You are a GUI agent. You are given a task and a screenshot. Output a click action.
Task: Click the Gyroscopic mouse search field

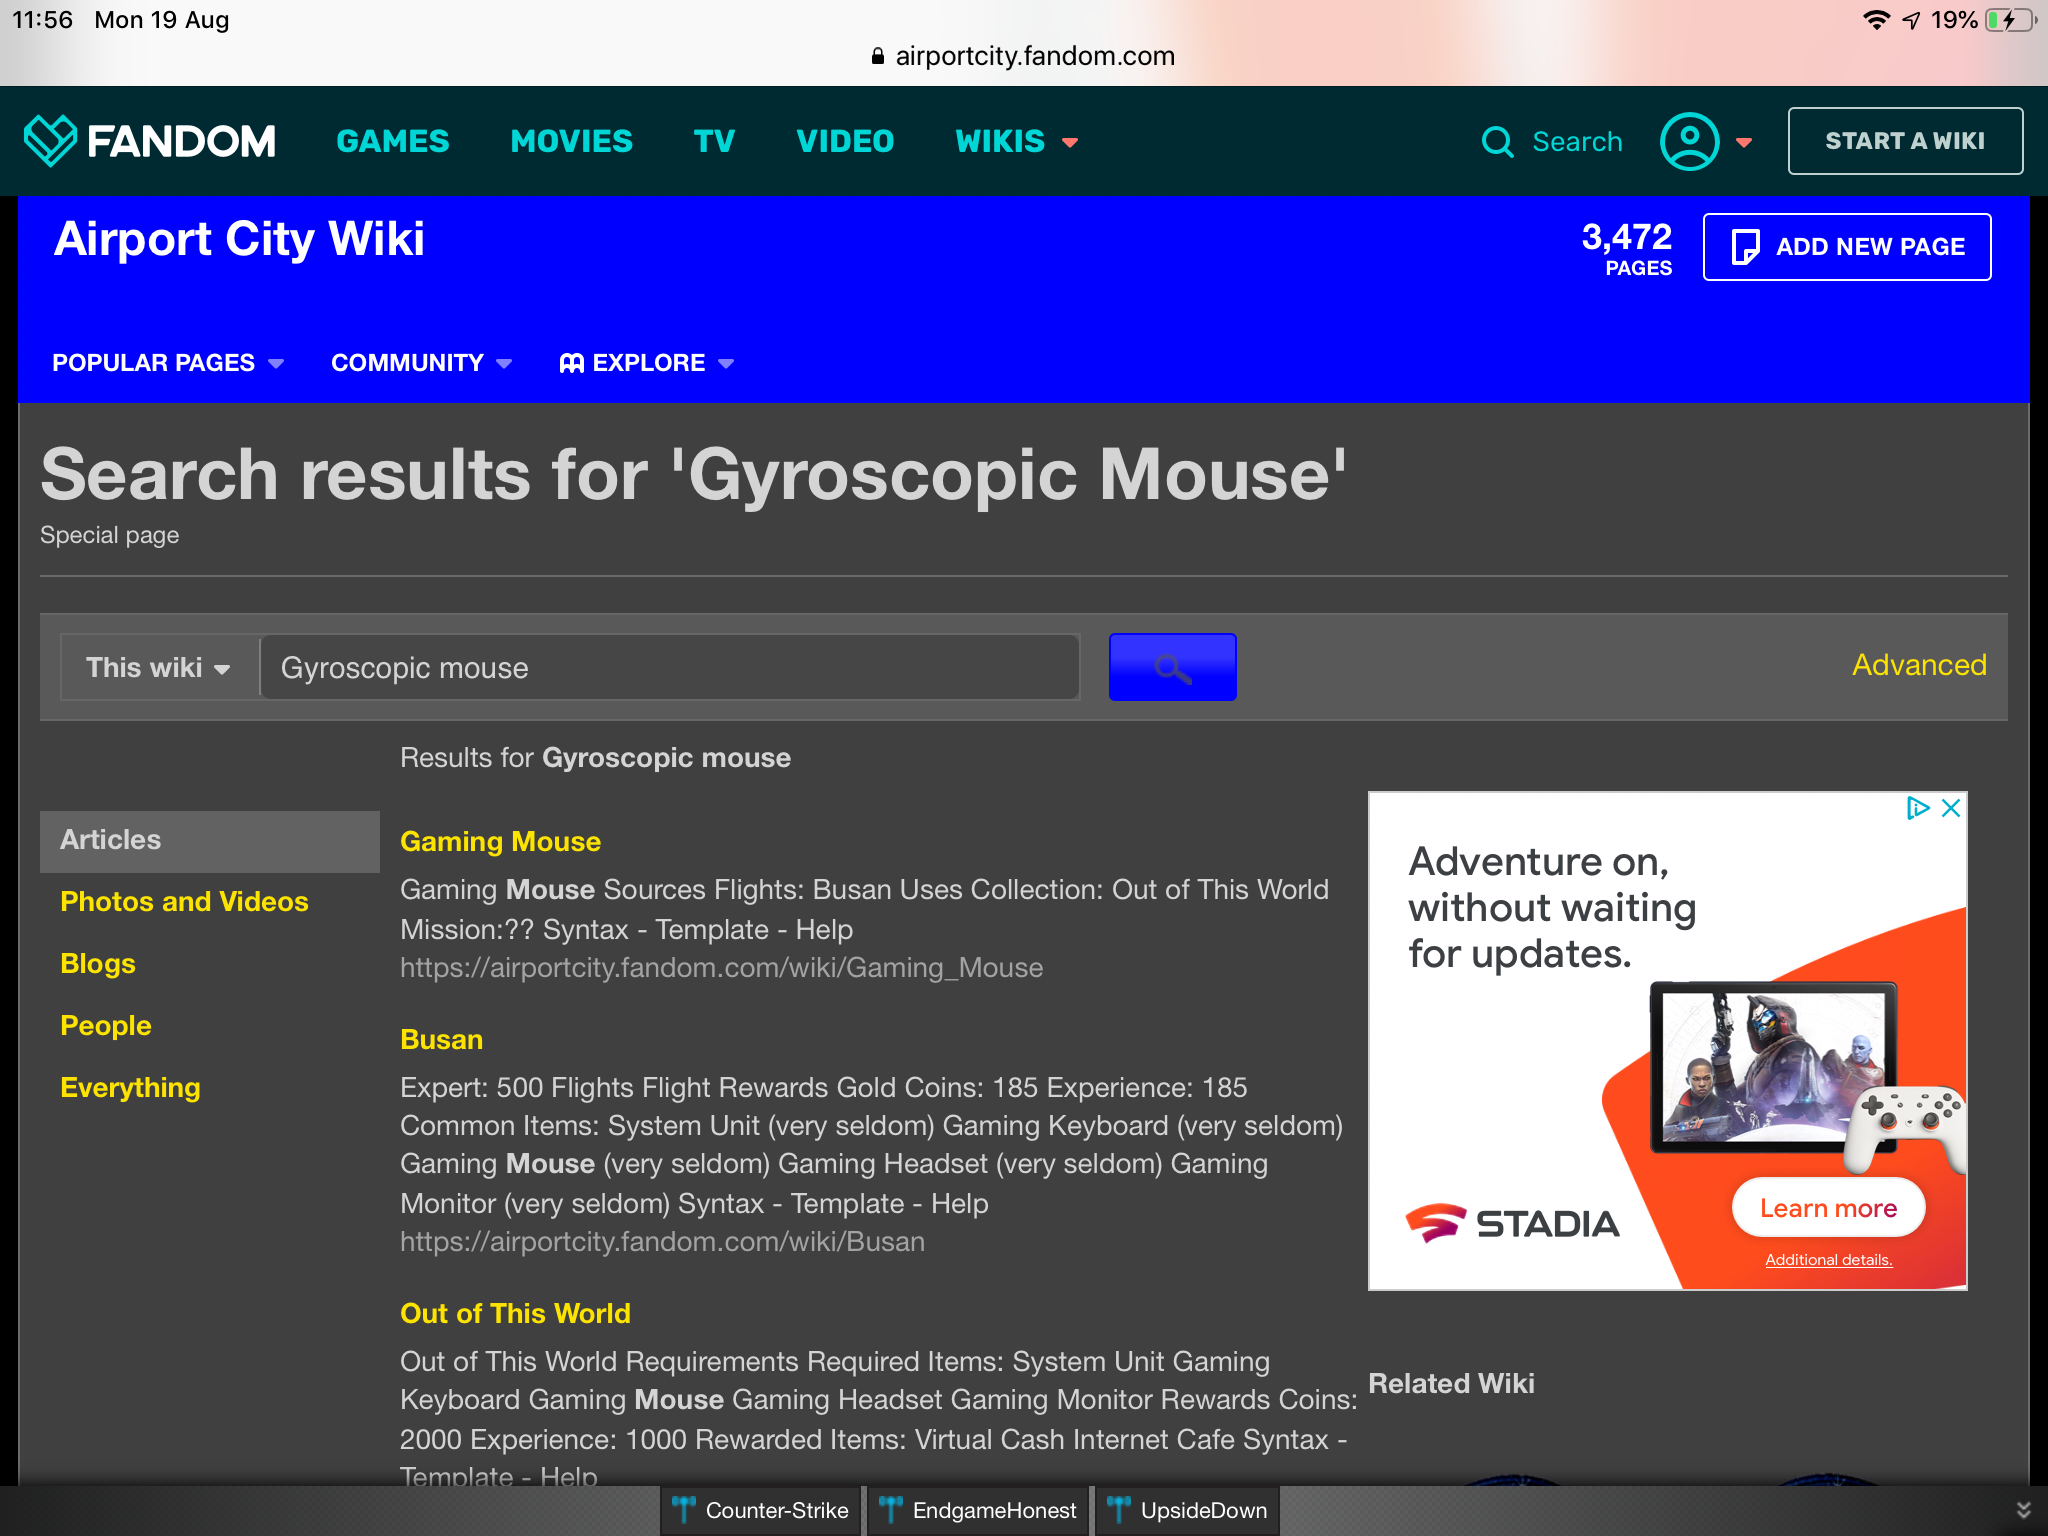click(x=668, y=667)
